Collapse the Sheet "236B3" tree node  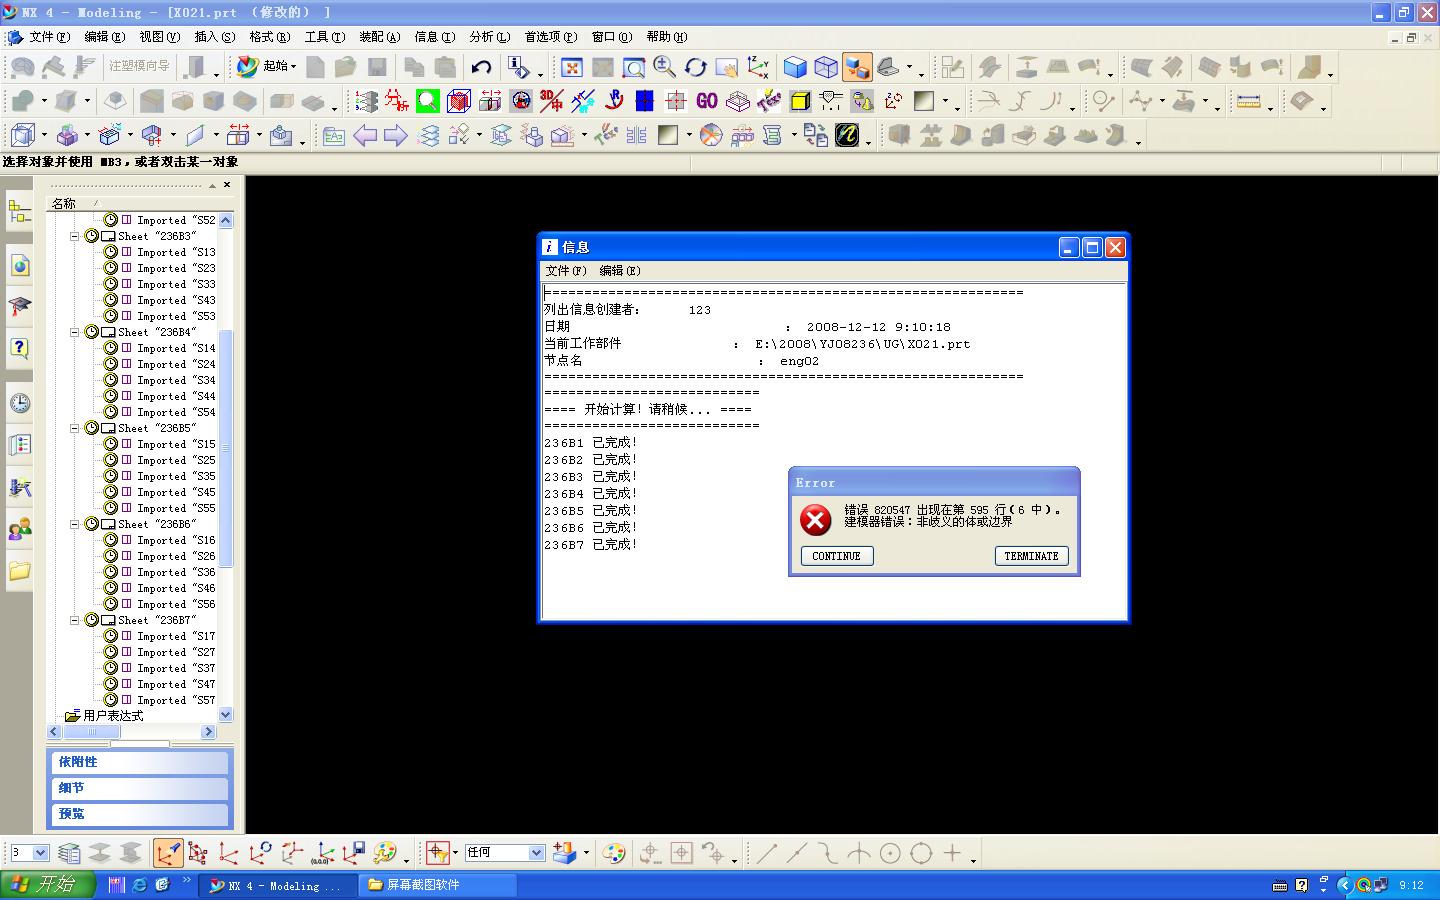pos(74,237)
